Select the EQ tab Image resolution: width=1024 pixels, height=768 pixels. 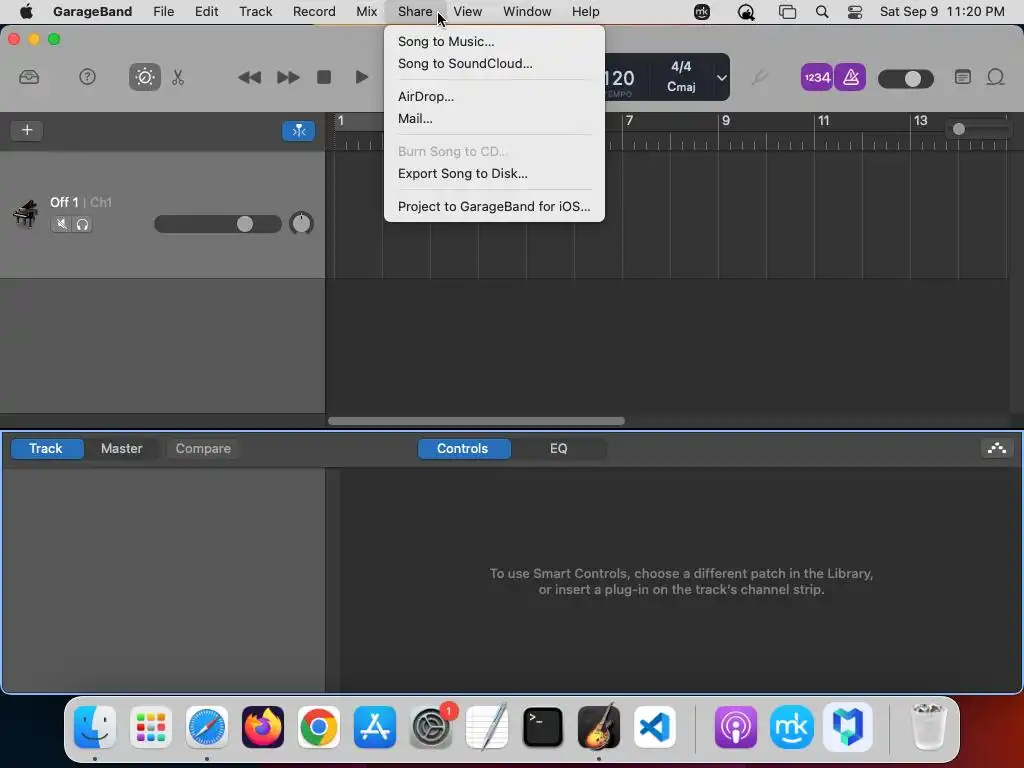(x=558, y=449)
